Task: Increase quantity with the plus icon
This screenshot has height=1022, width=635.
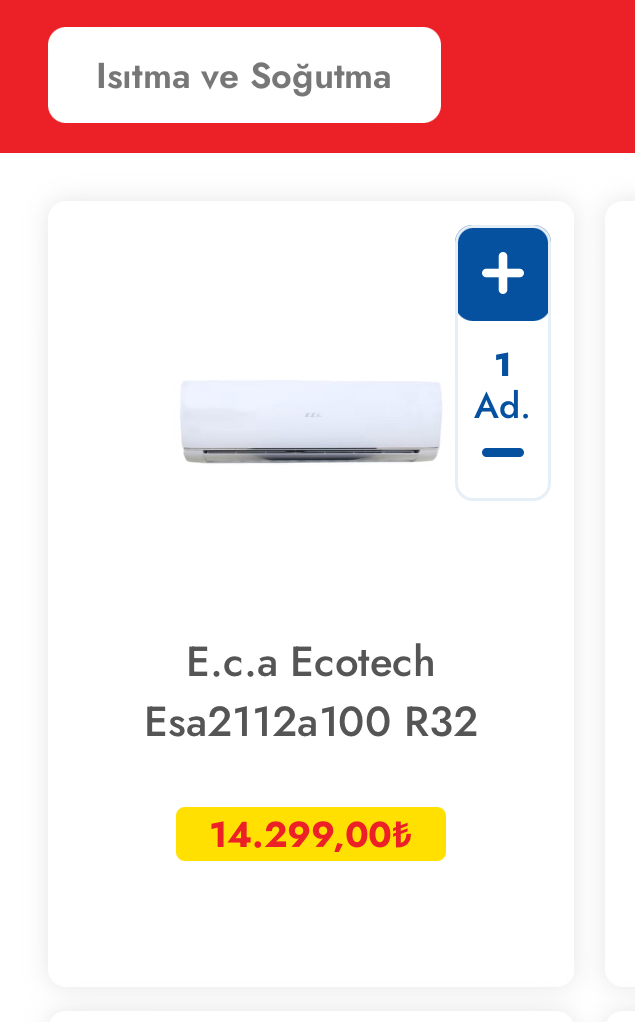Action: (503, 274)
